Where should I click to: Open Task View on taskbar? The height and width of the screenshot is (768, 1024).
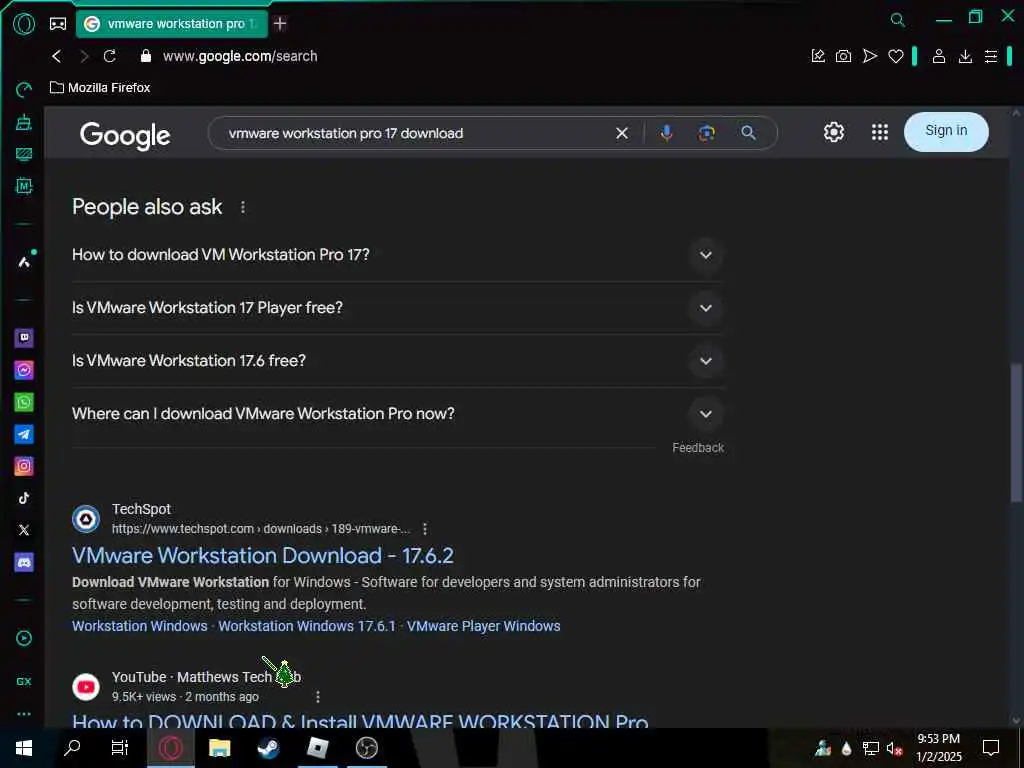click(x=120, y=748)
